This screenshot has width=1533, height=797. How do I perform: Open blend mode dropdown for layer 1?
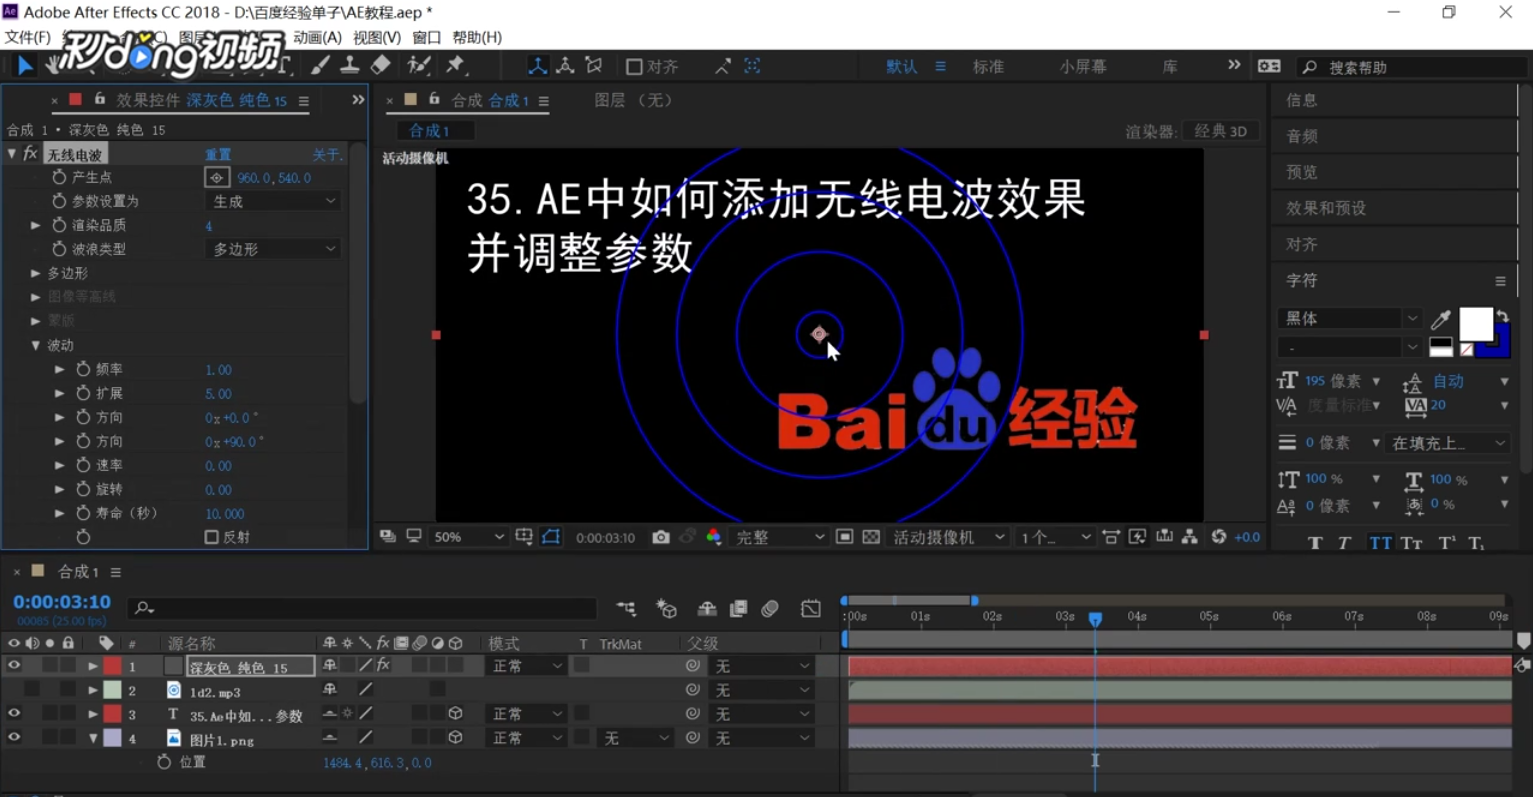526,666
